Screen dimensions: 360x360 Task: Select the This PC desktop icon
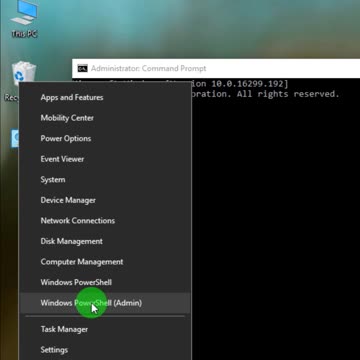point(24,19)
